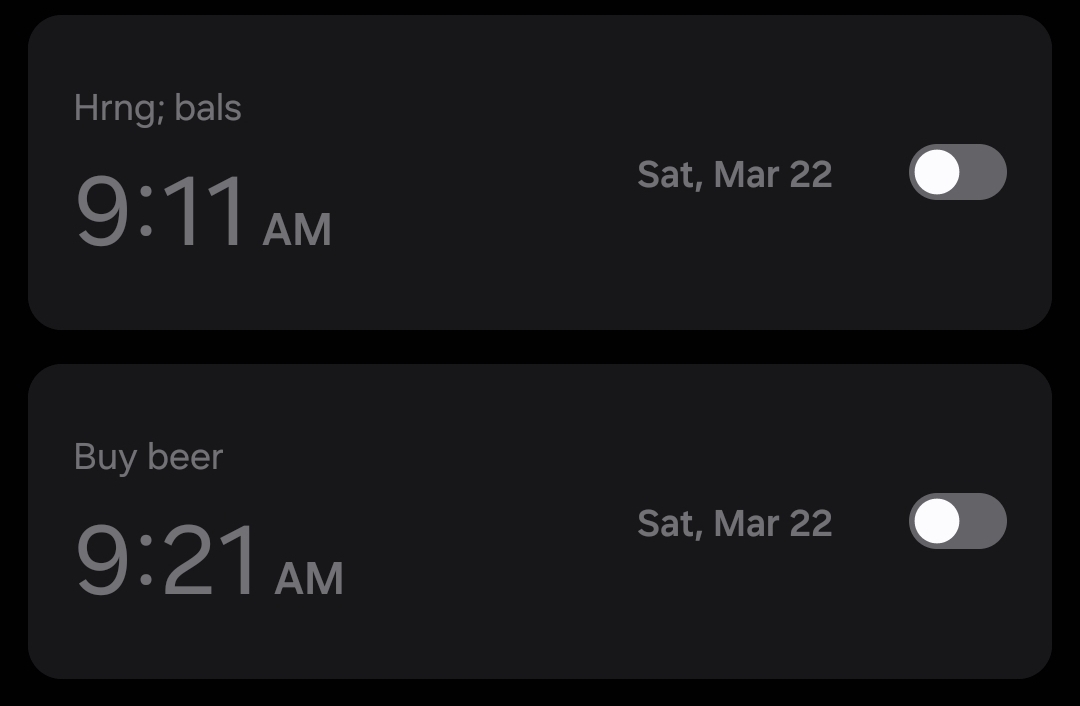
Task: Open the Hrng; bals alarm label
Action: 158,108
